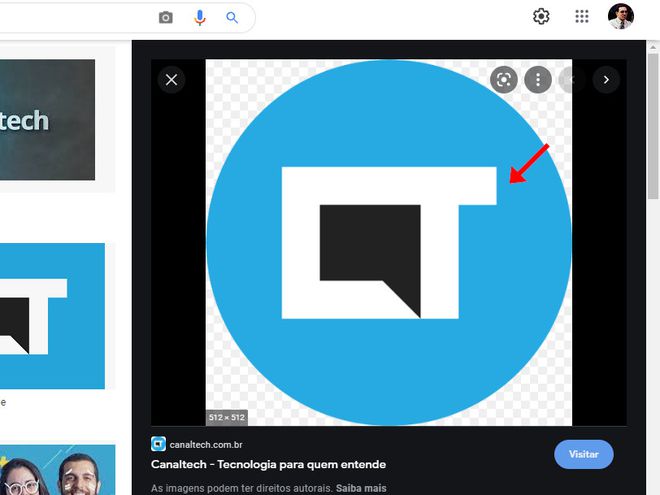
Task: Open the three-dot more options menu
Action: (x=538, y=80)
